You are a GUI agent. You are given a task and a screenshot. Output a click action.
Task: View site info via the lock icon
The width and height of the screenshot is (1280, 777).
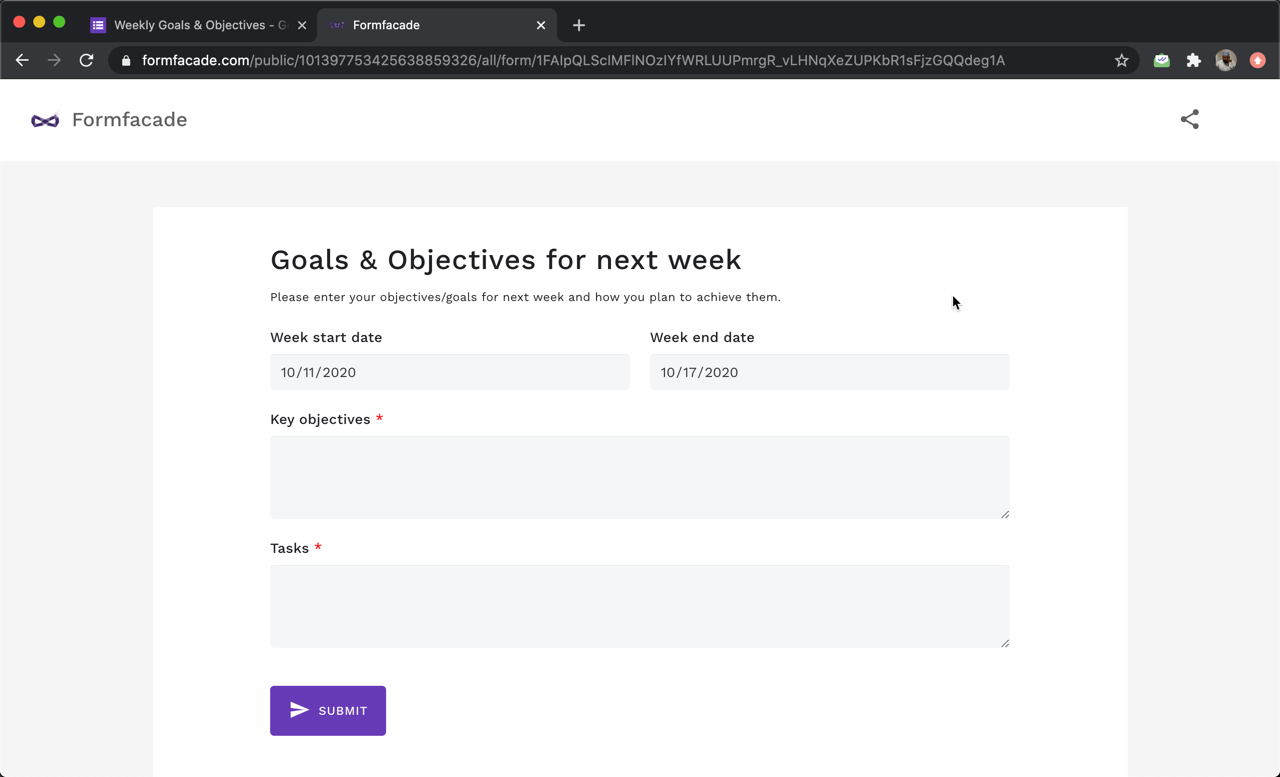pos(126,60)
